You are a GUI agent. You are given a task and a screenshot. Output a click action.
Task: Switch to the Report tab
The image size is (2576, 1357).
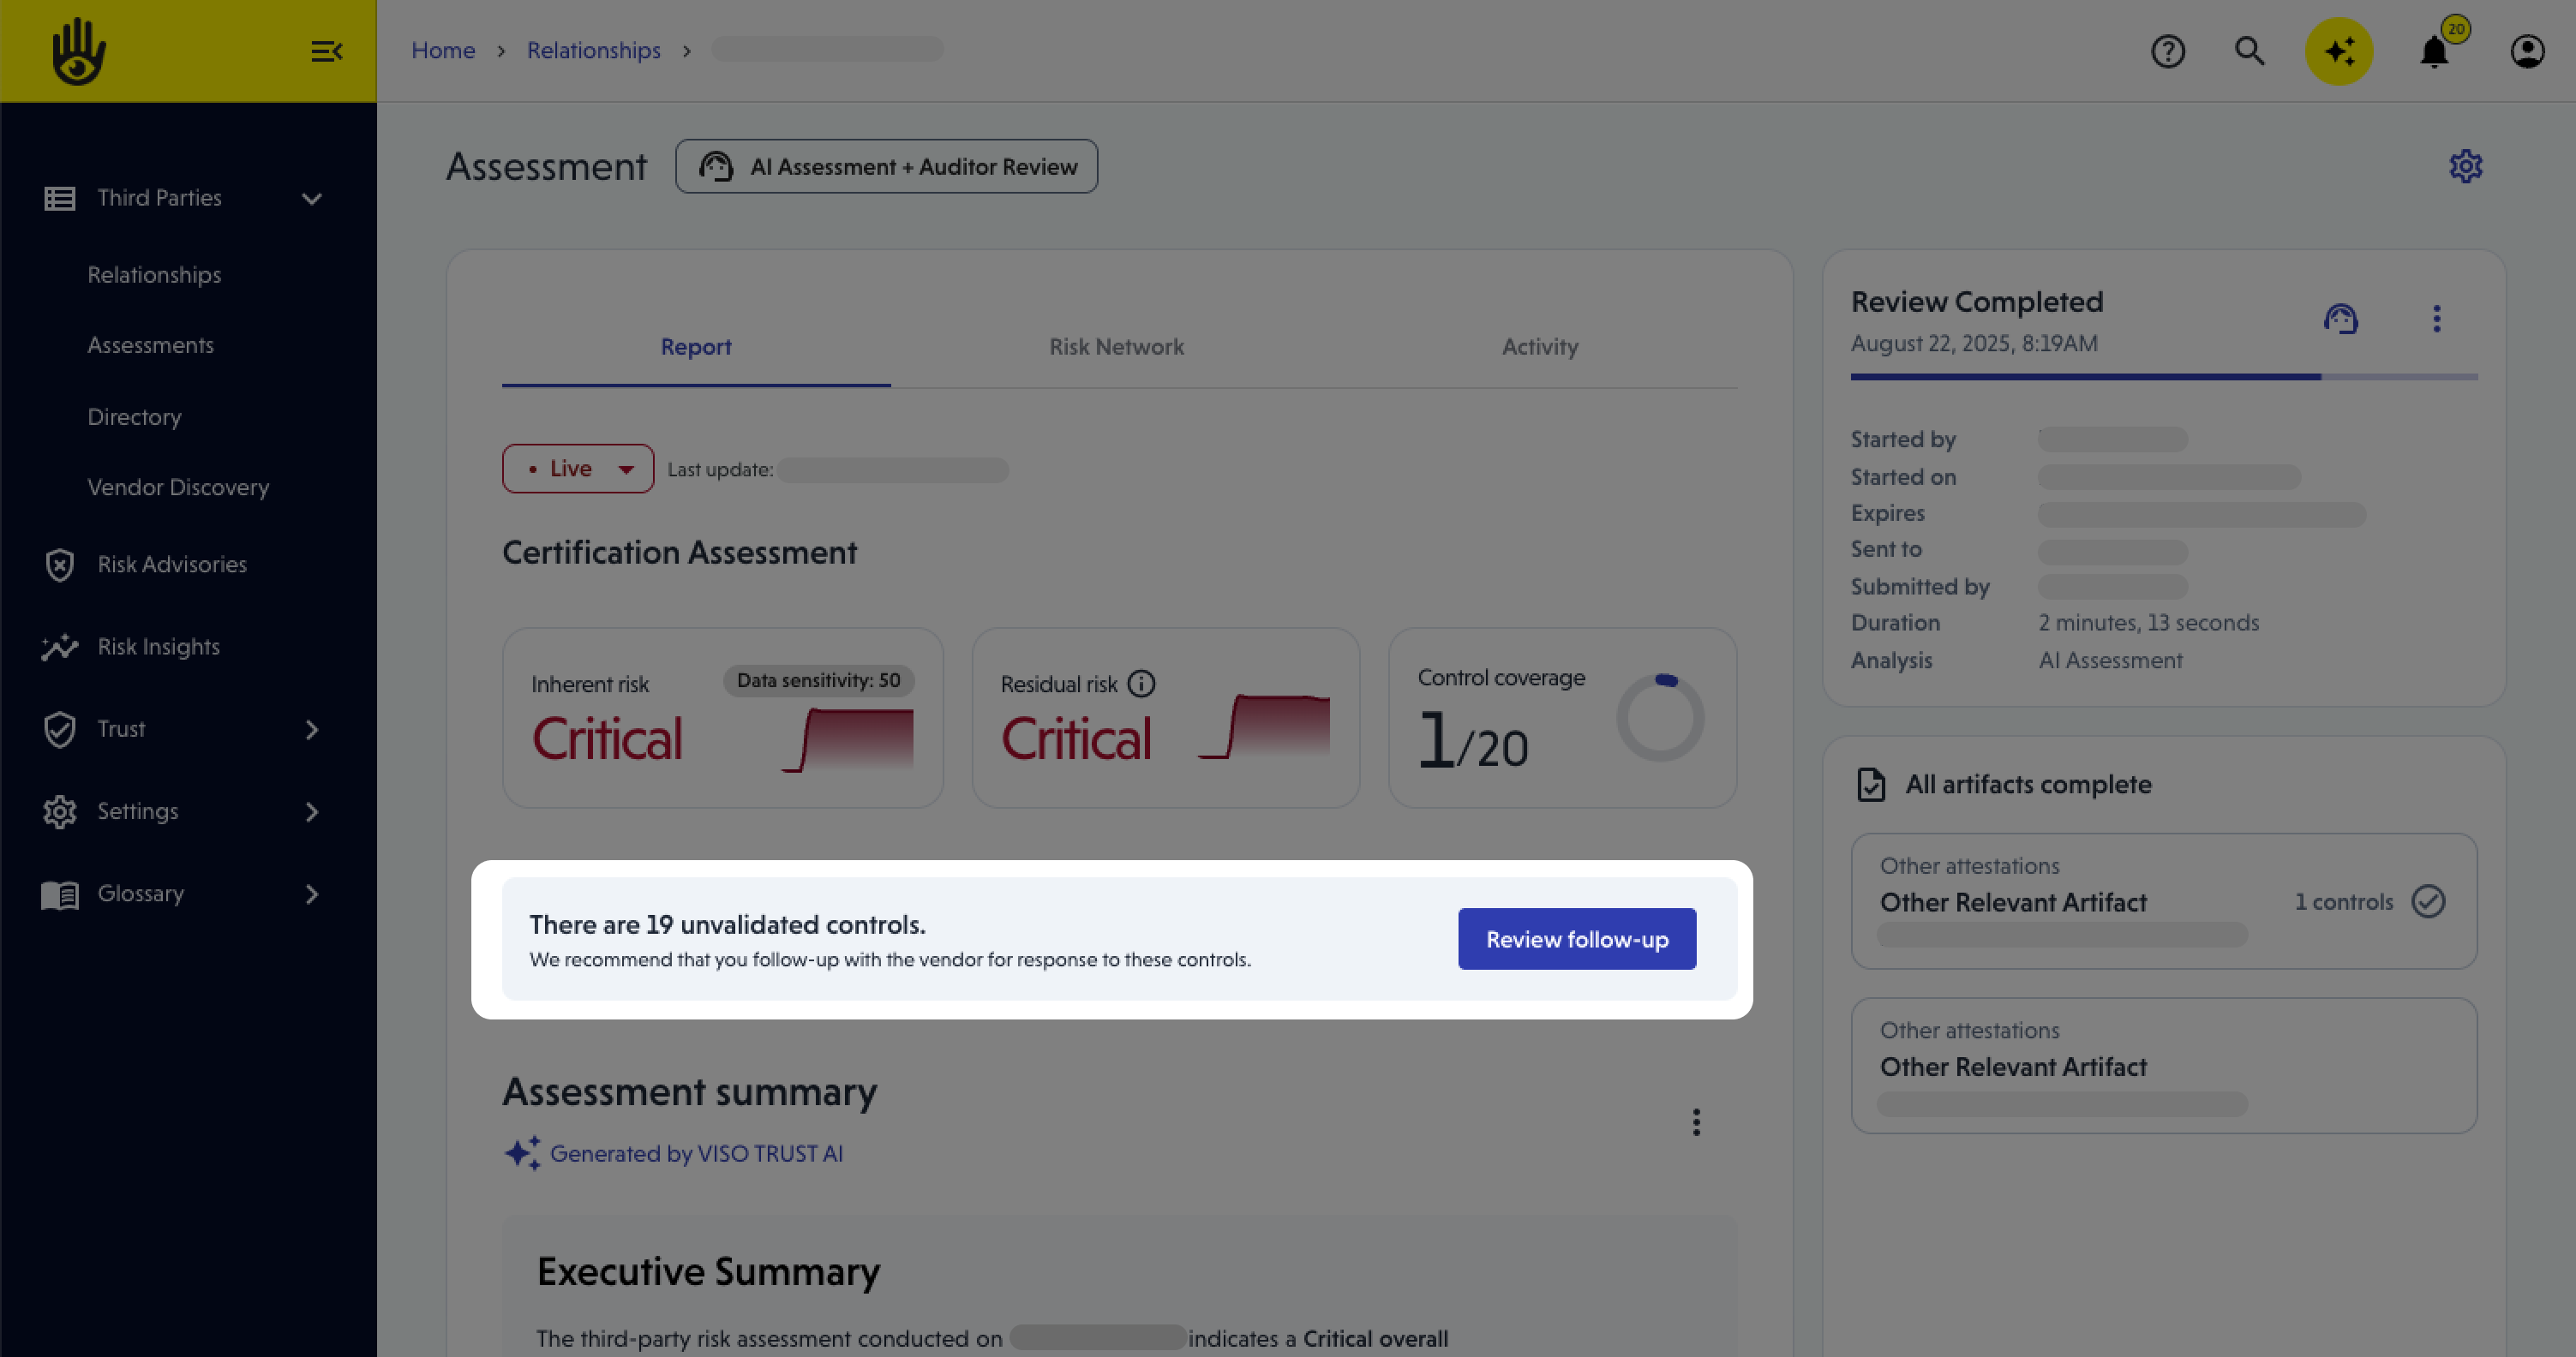point(696,347)
